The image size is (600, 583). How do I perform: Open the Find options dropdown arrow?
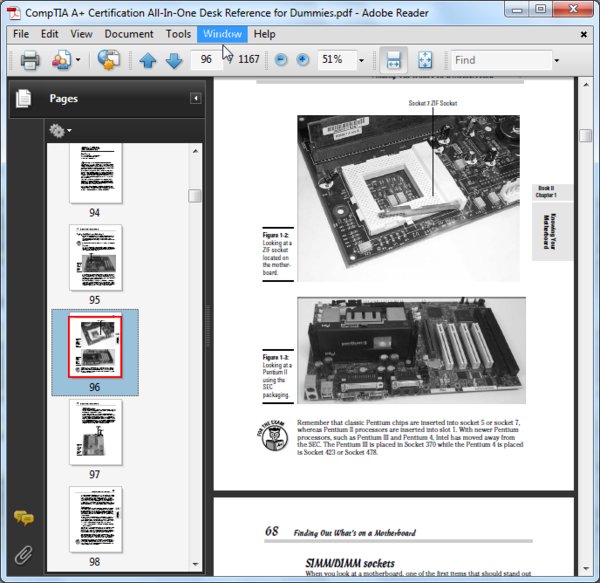[x=557, y=60]
